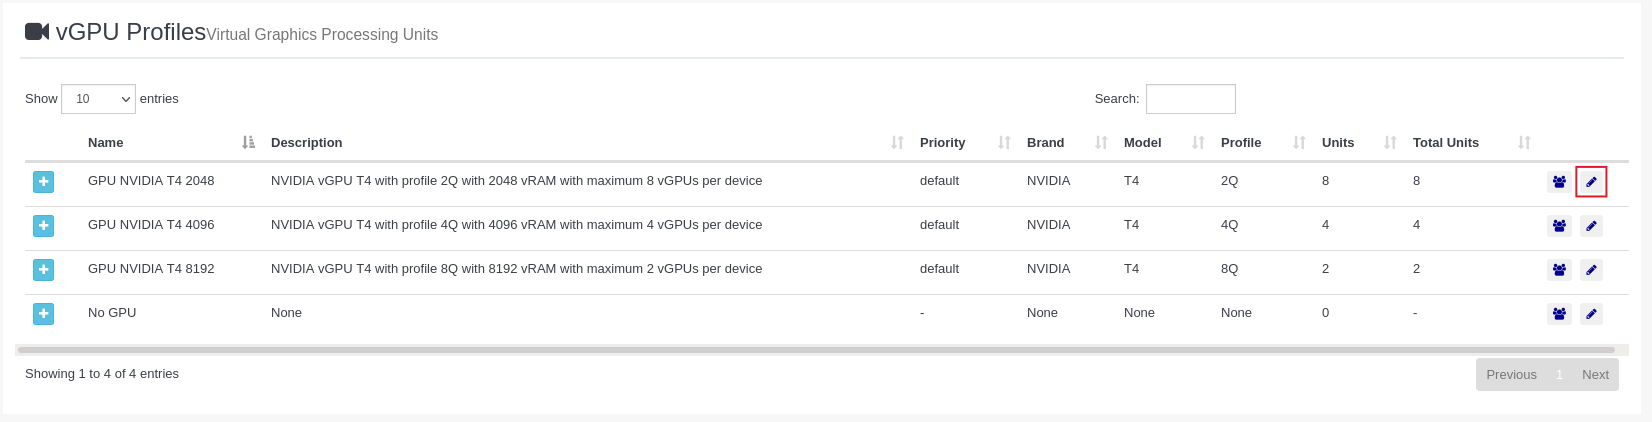
Task: Click edit pencil for No GPU profile
Action: point(1591,314)
